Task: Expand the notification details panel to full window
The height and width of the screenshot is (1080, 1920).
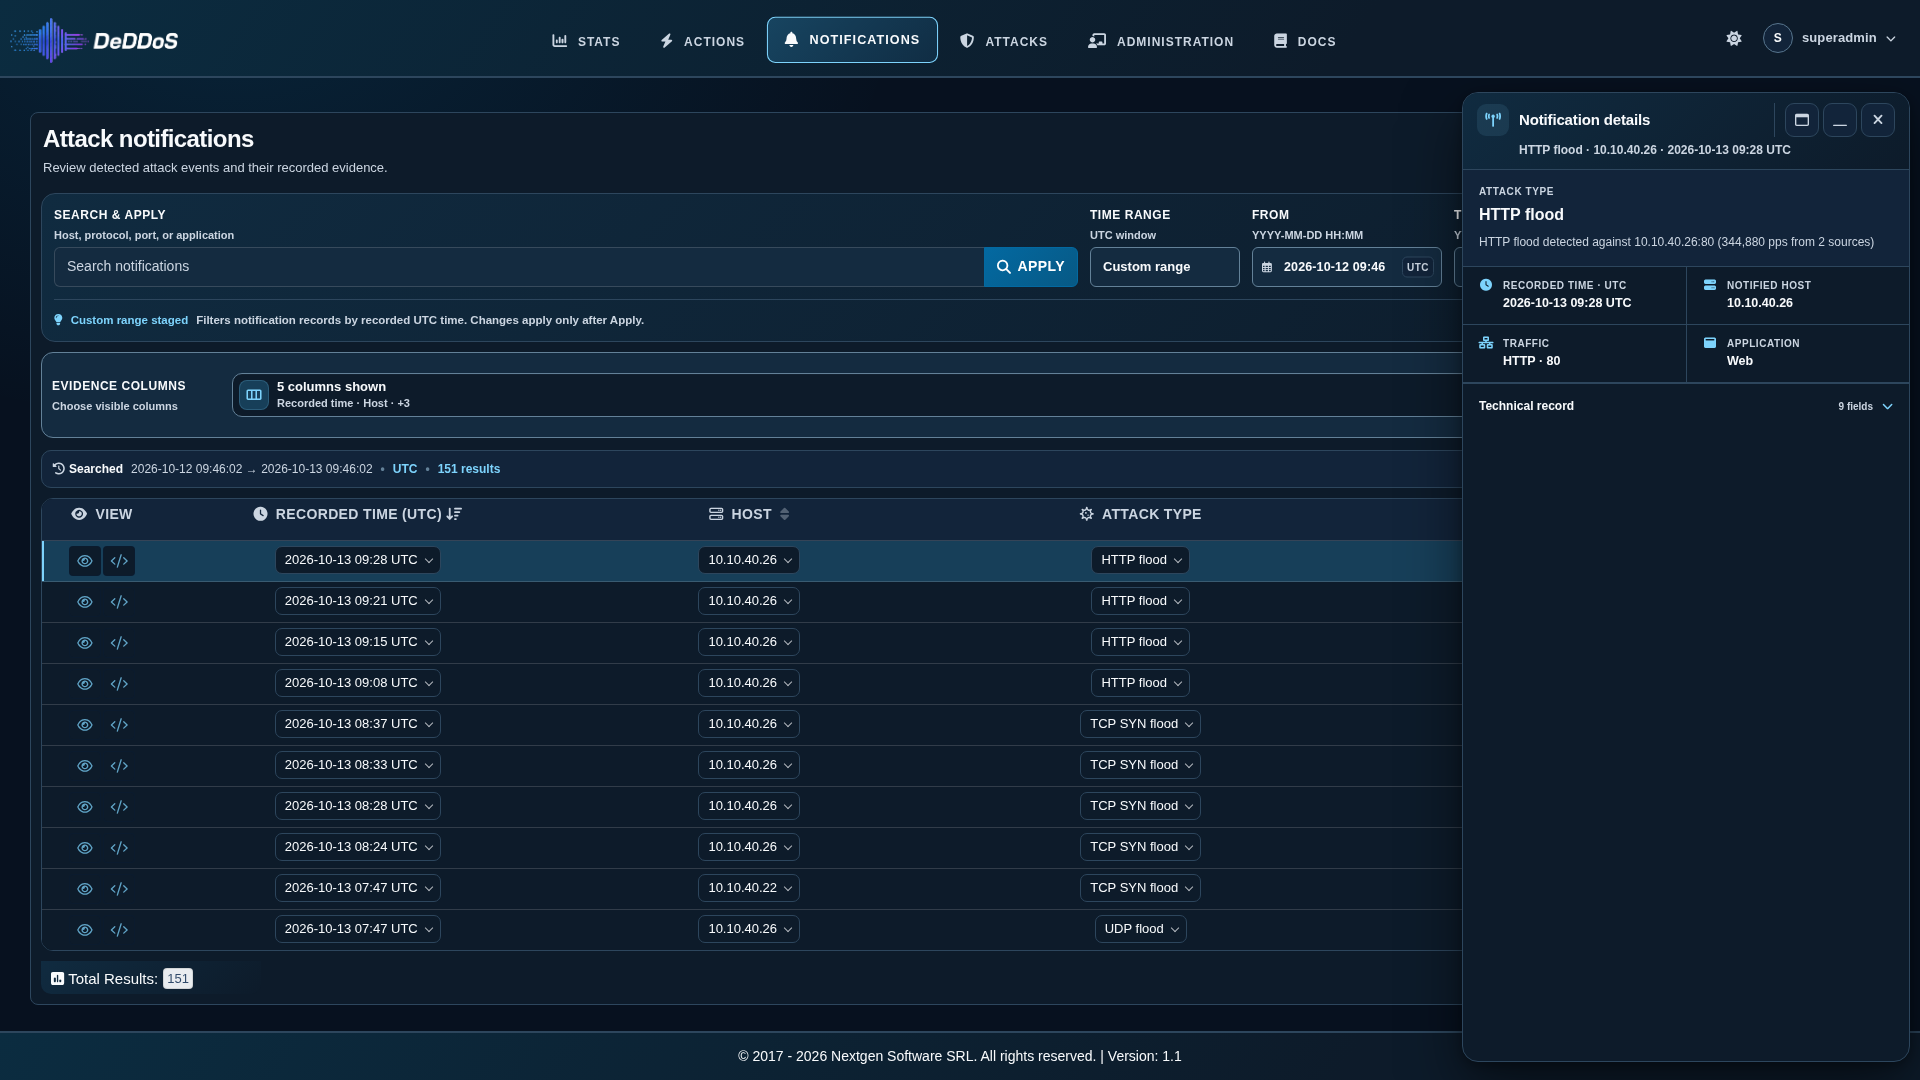Action: point(1802,120)
